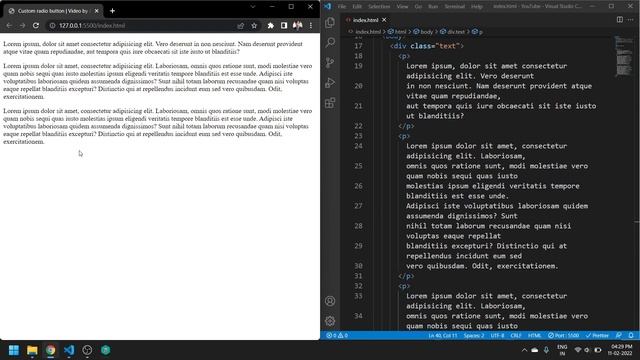Share this page from the address bar
This screenshot has width=640, height=360.
coord(240,25)
